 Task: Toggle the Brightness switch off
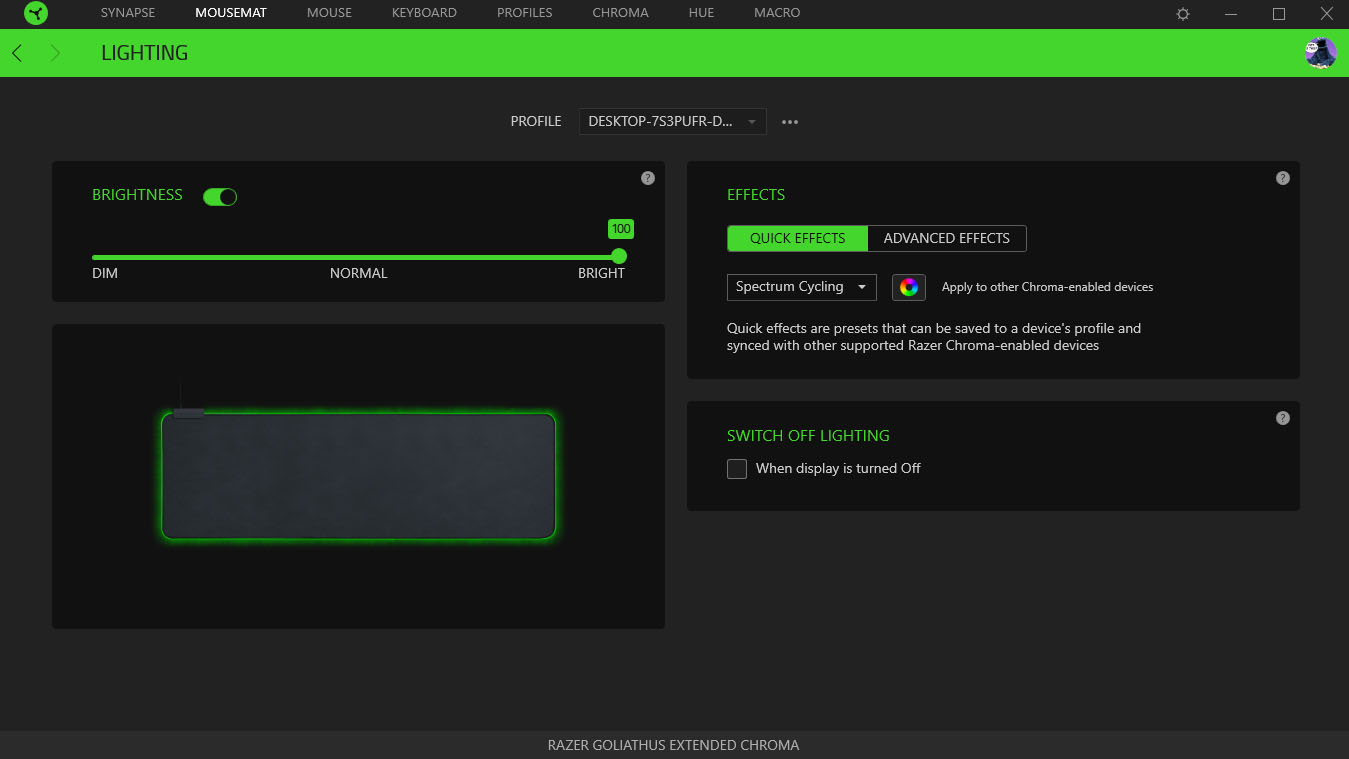click(220, 197)
